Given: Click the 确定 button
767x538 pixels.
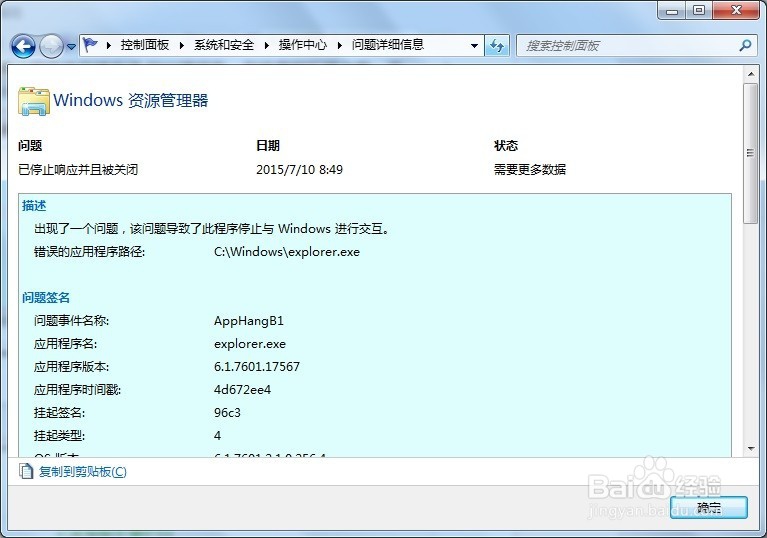Looking at the screenshot, I should click(x=709, y=508).
